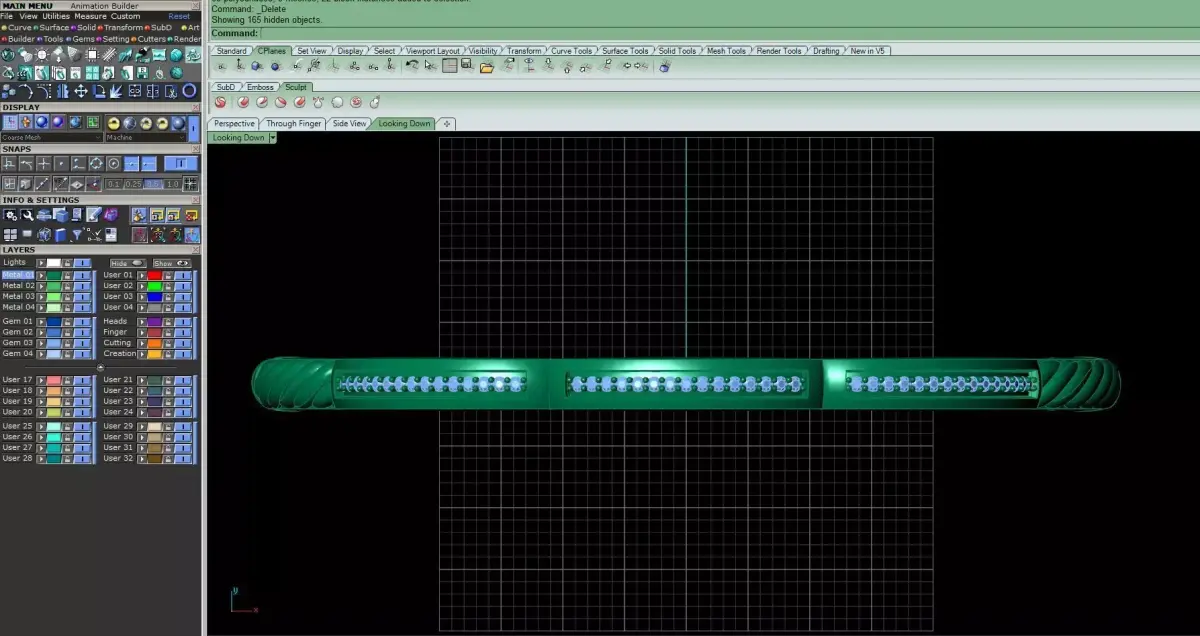Viewport: 1200px width, 636px height.
Task: Open the Looking Down viewport dropdown arrow
Action: [272, 137]
